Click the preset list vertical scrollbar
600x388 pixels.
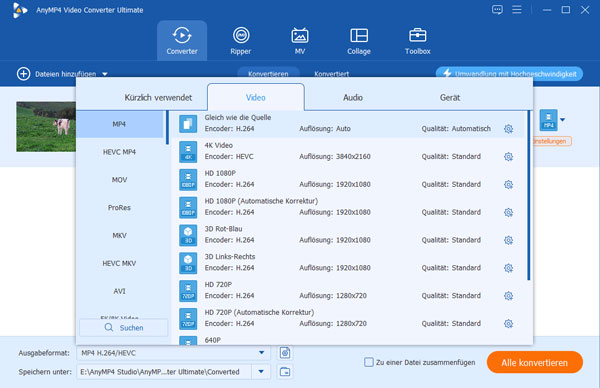[x=529, y=195]
